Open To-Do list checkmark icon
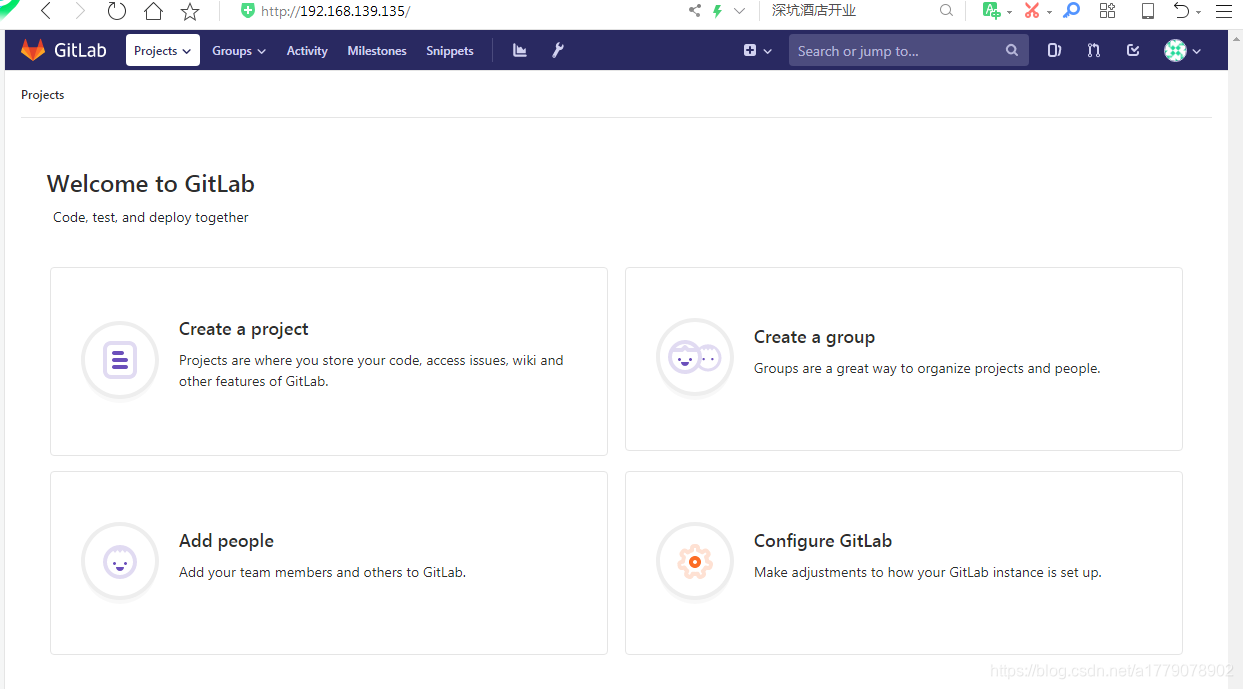The width and height of the screenshot is (1243, 689). pyautogui.click(x=1133, y=50)
